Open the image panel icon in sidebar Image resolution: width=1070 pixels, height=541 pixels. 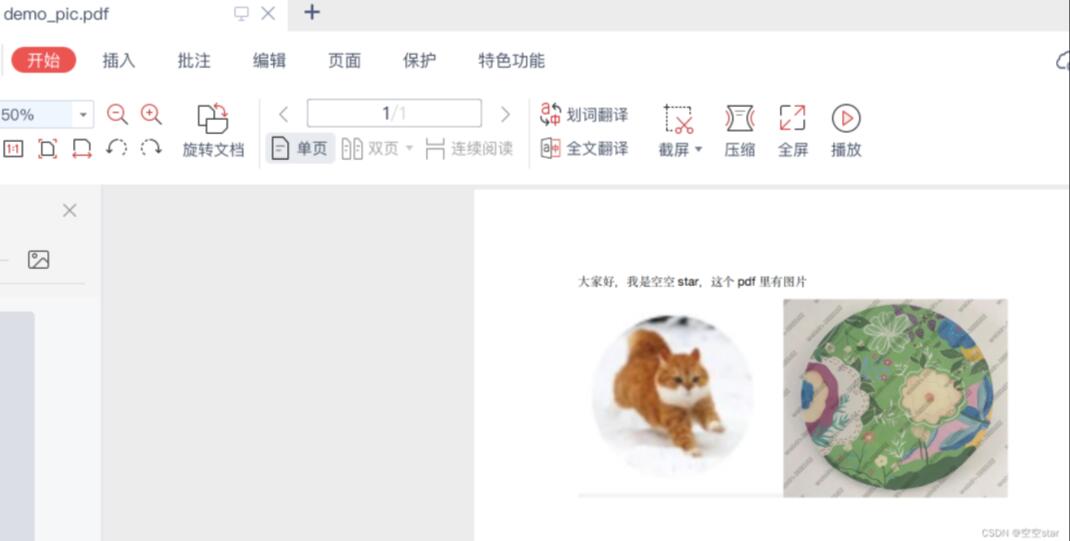(39, 259)
